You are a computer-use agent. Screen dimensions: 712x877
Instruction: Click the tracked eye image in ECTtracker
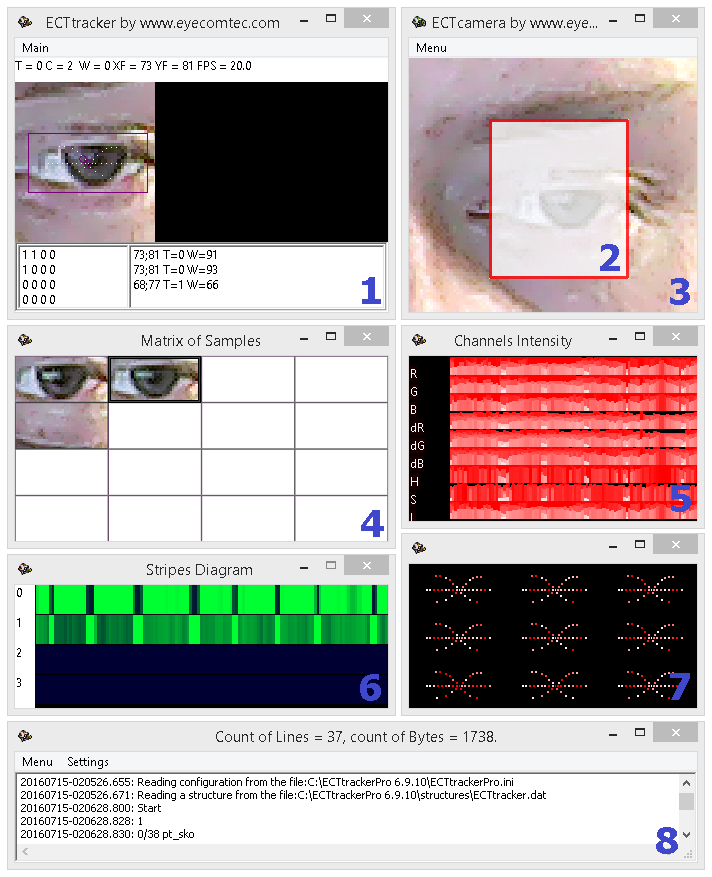pyautogui.click(x=85, y=162)
